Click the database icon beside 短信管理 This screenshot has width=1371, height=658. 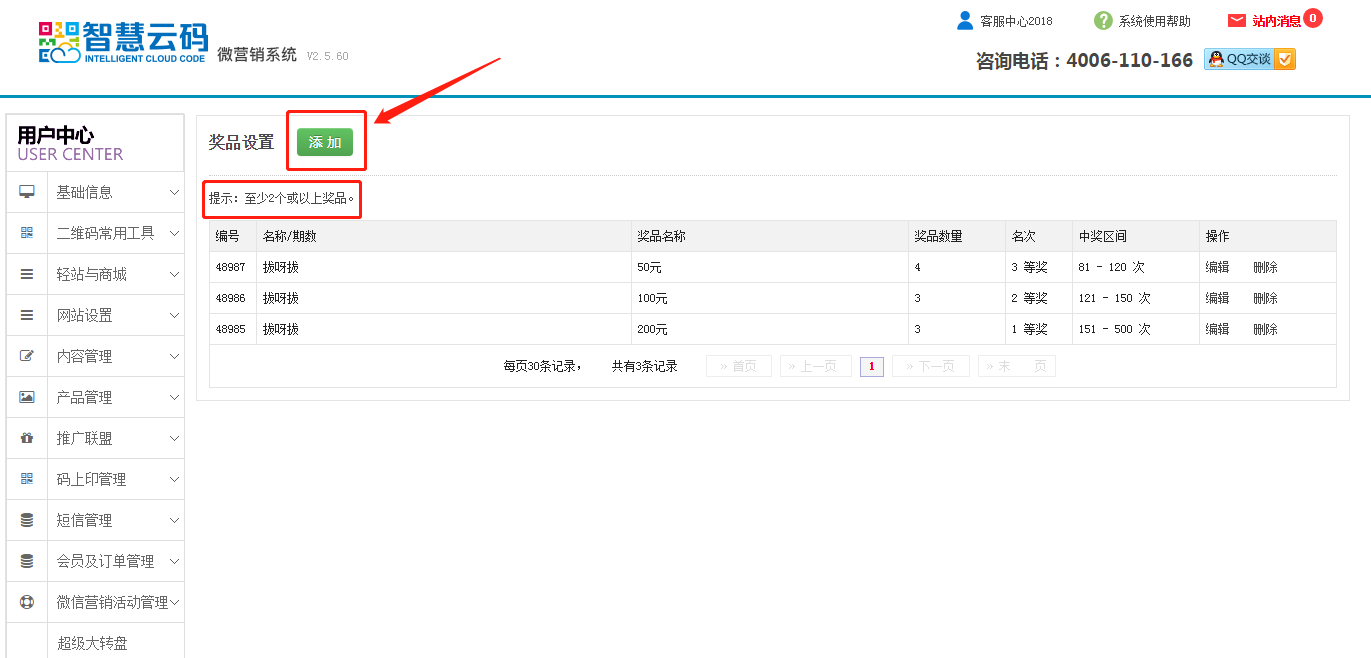[x=27, y=520]
